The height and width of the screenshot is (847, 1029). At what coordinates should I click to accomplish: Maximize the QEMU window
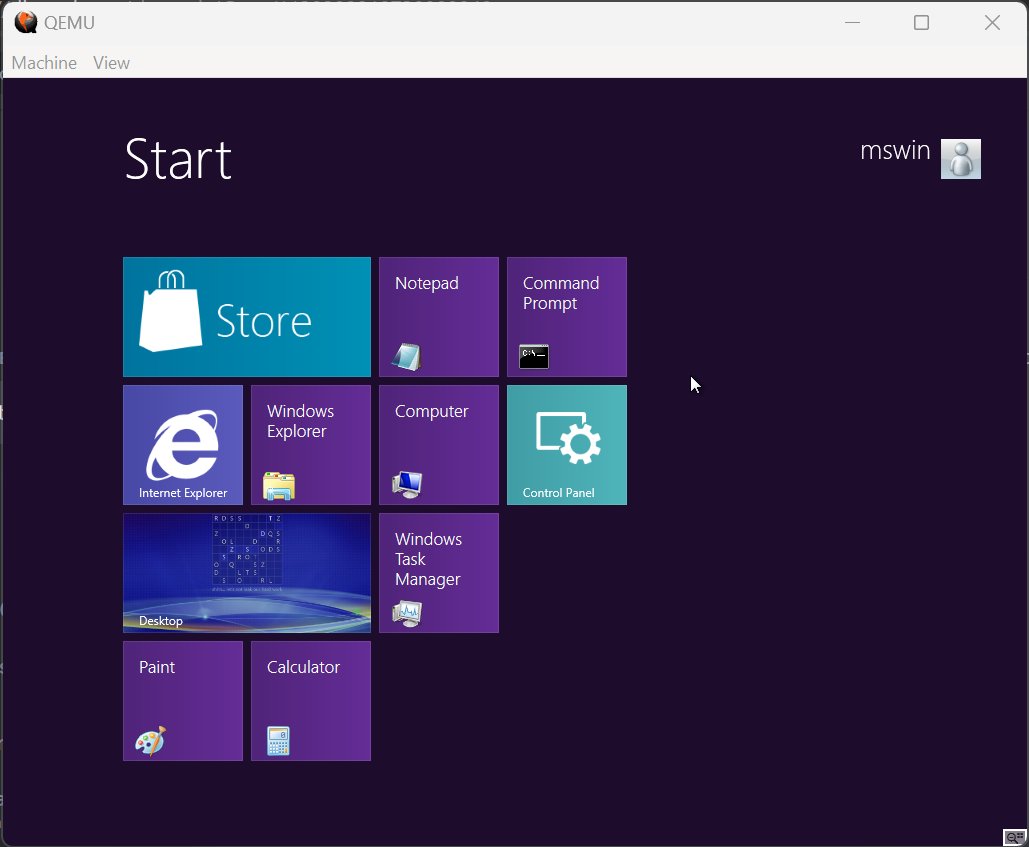[921, 22]
